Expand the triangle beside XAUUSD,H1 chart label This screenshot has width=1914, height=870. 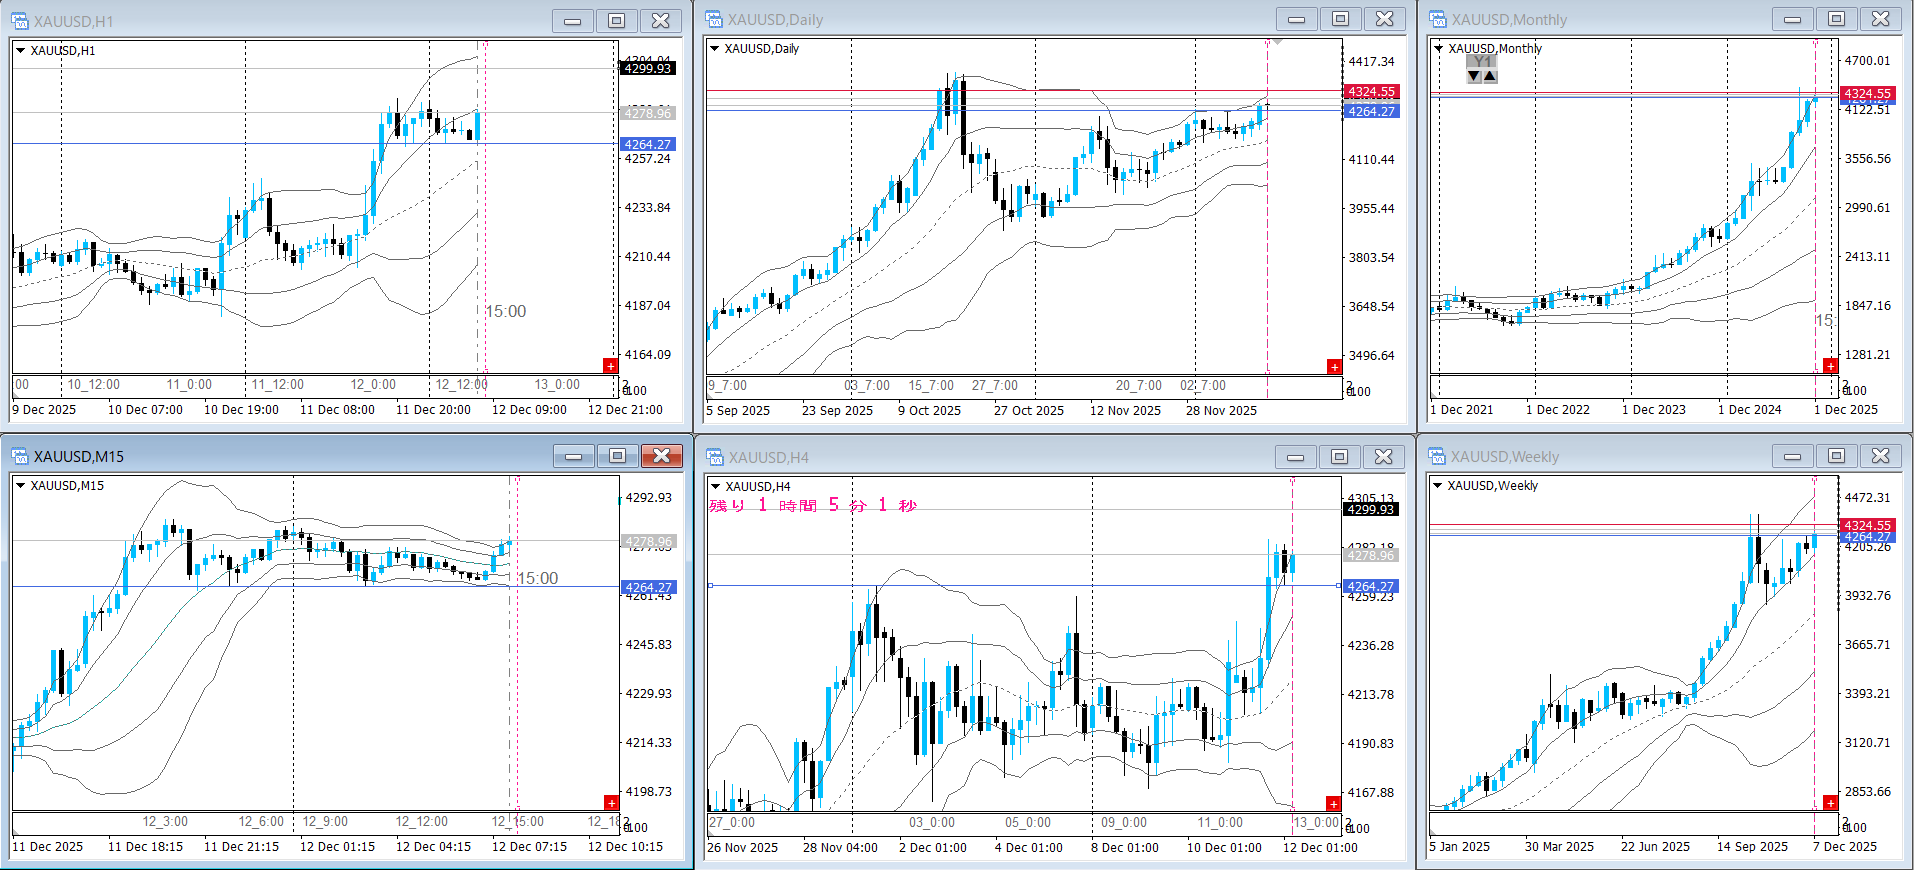tap(20, 50)
